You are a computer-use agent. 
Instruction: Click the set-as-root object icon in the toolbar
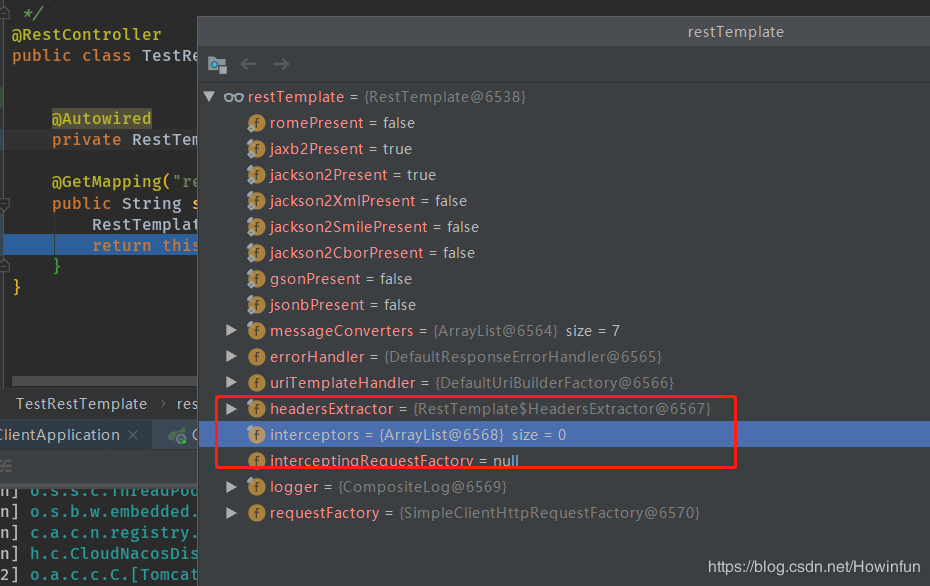pyautogui.click(x=217, y=65)
